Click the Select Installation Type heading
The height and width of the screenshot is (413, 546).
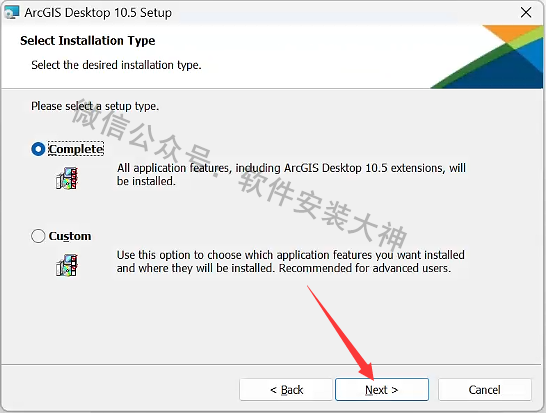coord(88,41)
